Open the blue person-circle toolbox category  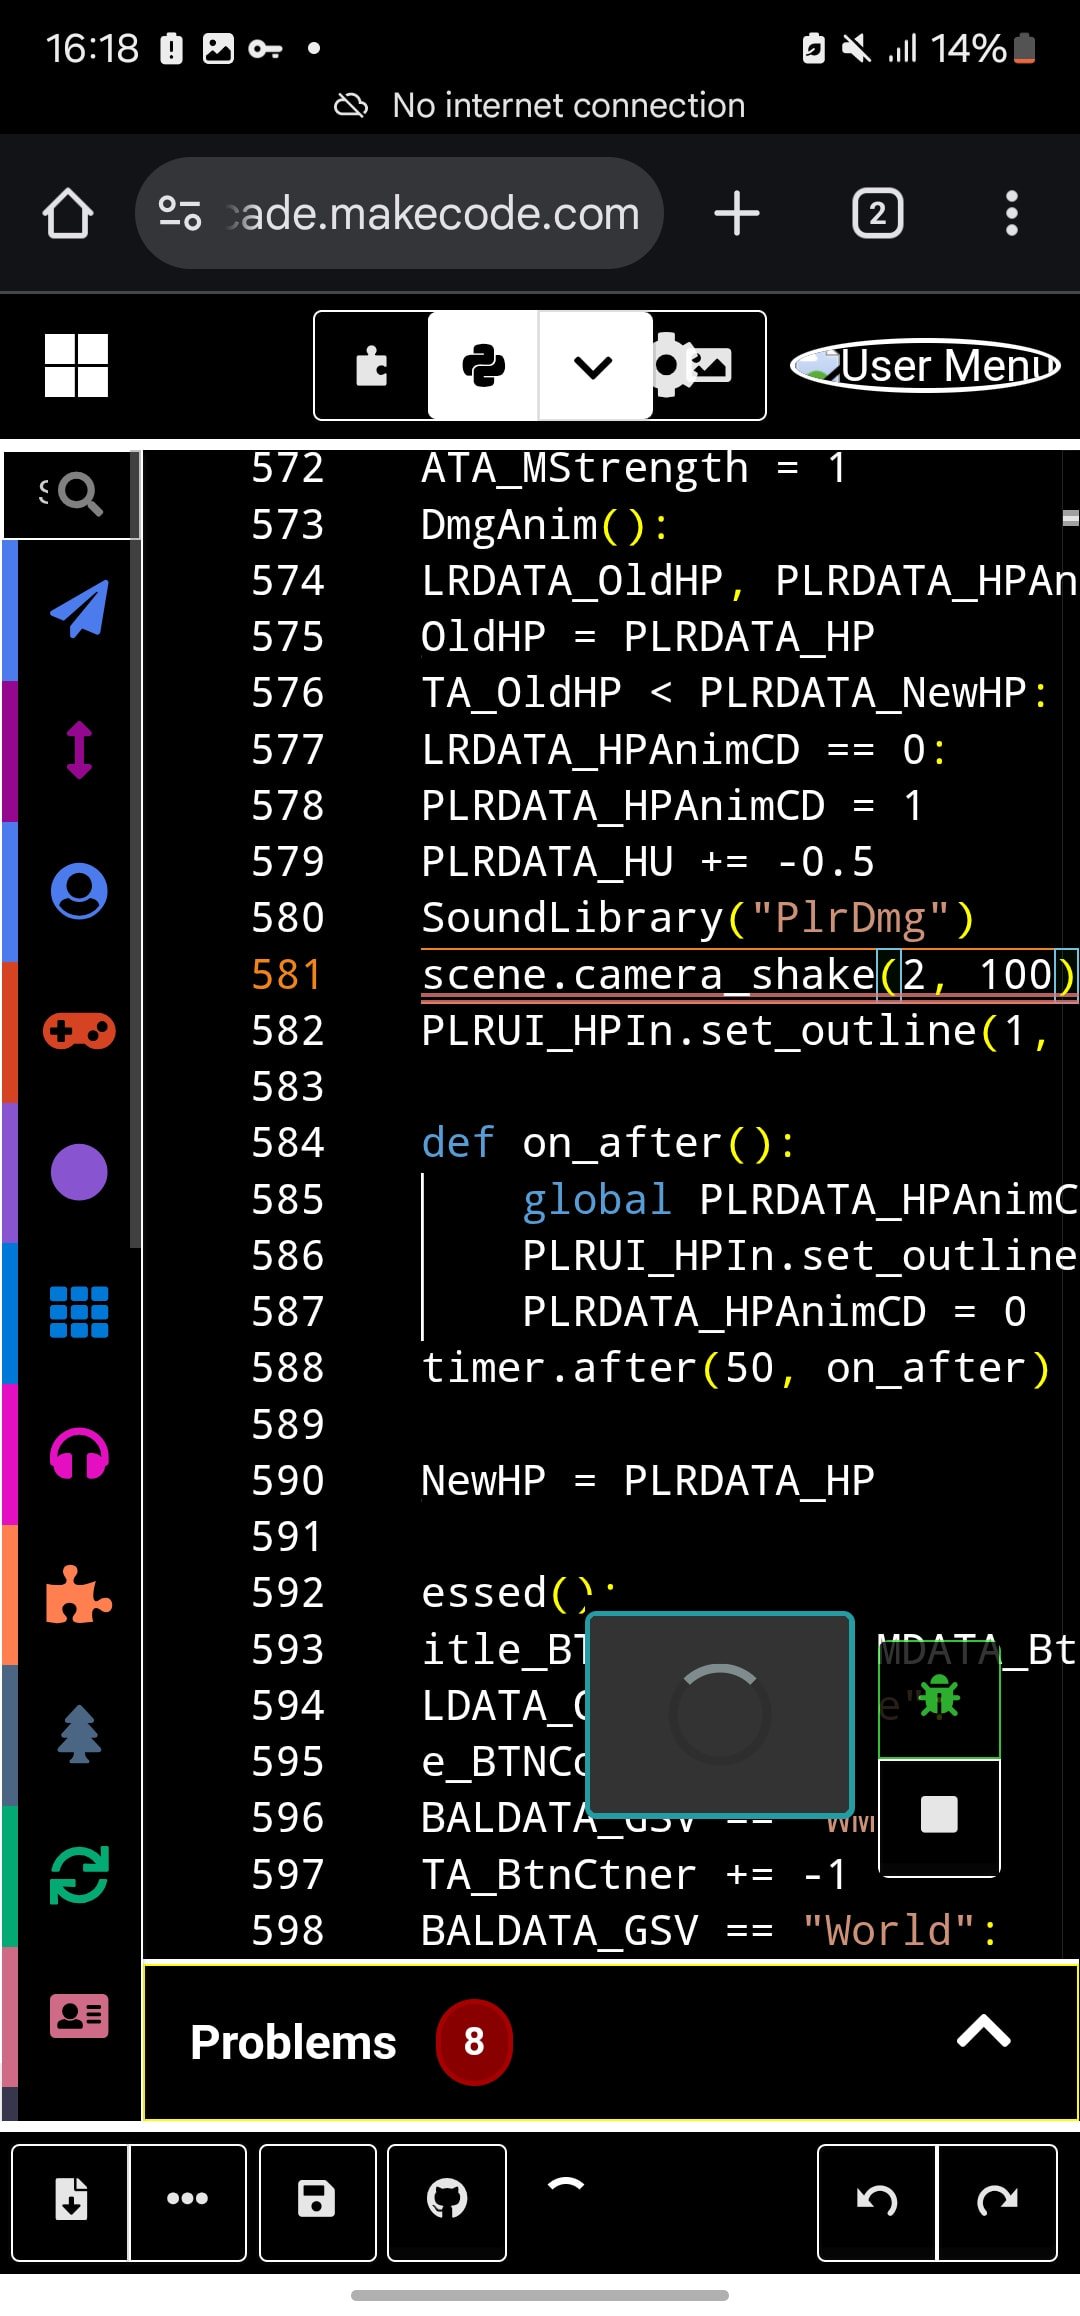point(79,890)
